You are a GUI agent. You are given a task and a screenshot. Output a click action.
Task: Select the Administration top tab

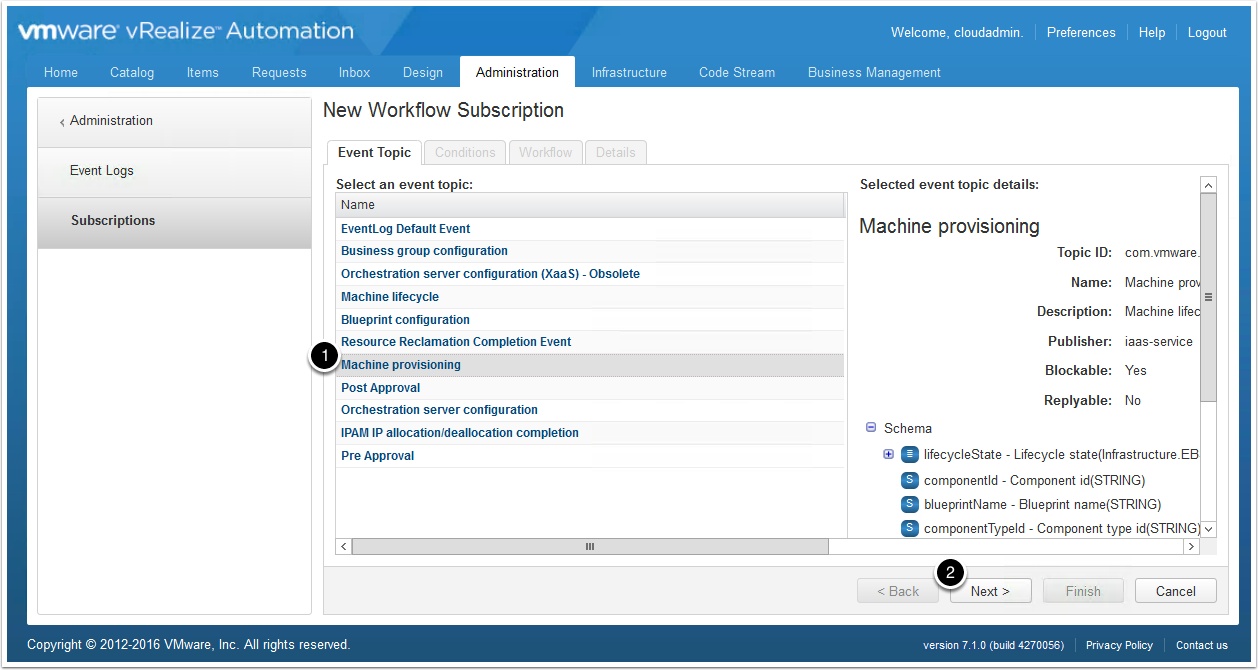pos(517,72)
